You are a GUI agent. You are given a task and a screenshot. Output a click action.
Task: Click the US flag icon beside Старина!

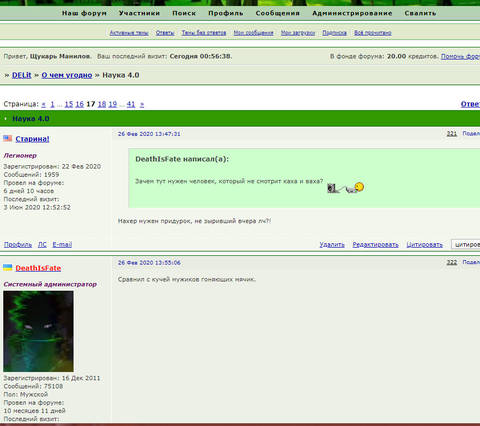(8, 138)
